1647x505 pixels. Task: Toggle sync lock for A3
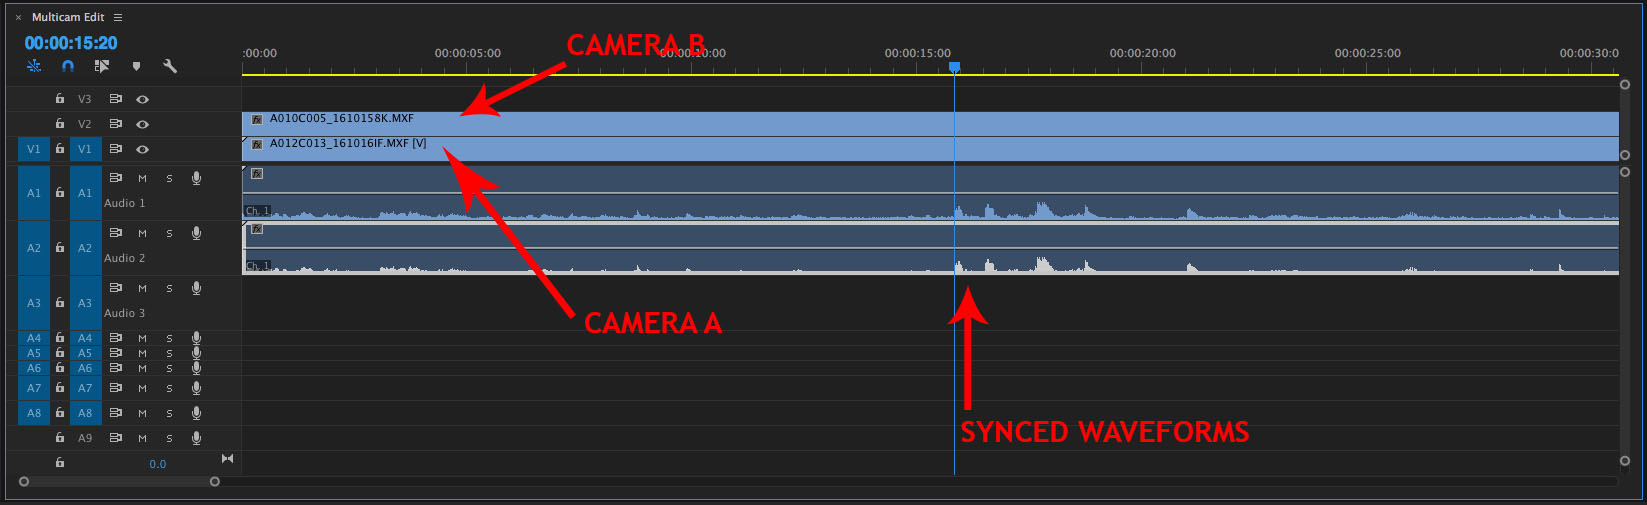coord(116,288)
